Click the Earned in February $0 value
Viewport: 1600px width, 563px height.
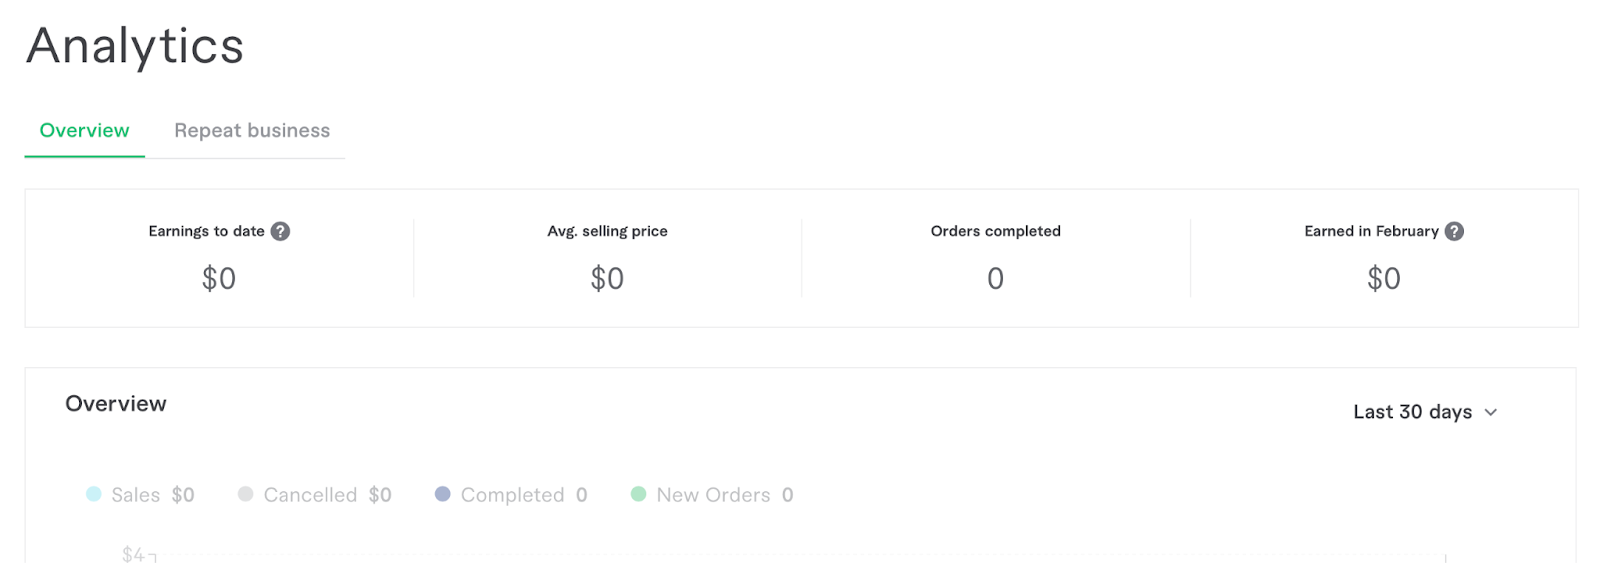[x=1383, y=278]
